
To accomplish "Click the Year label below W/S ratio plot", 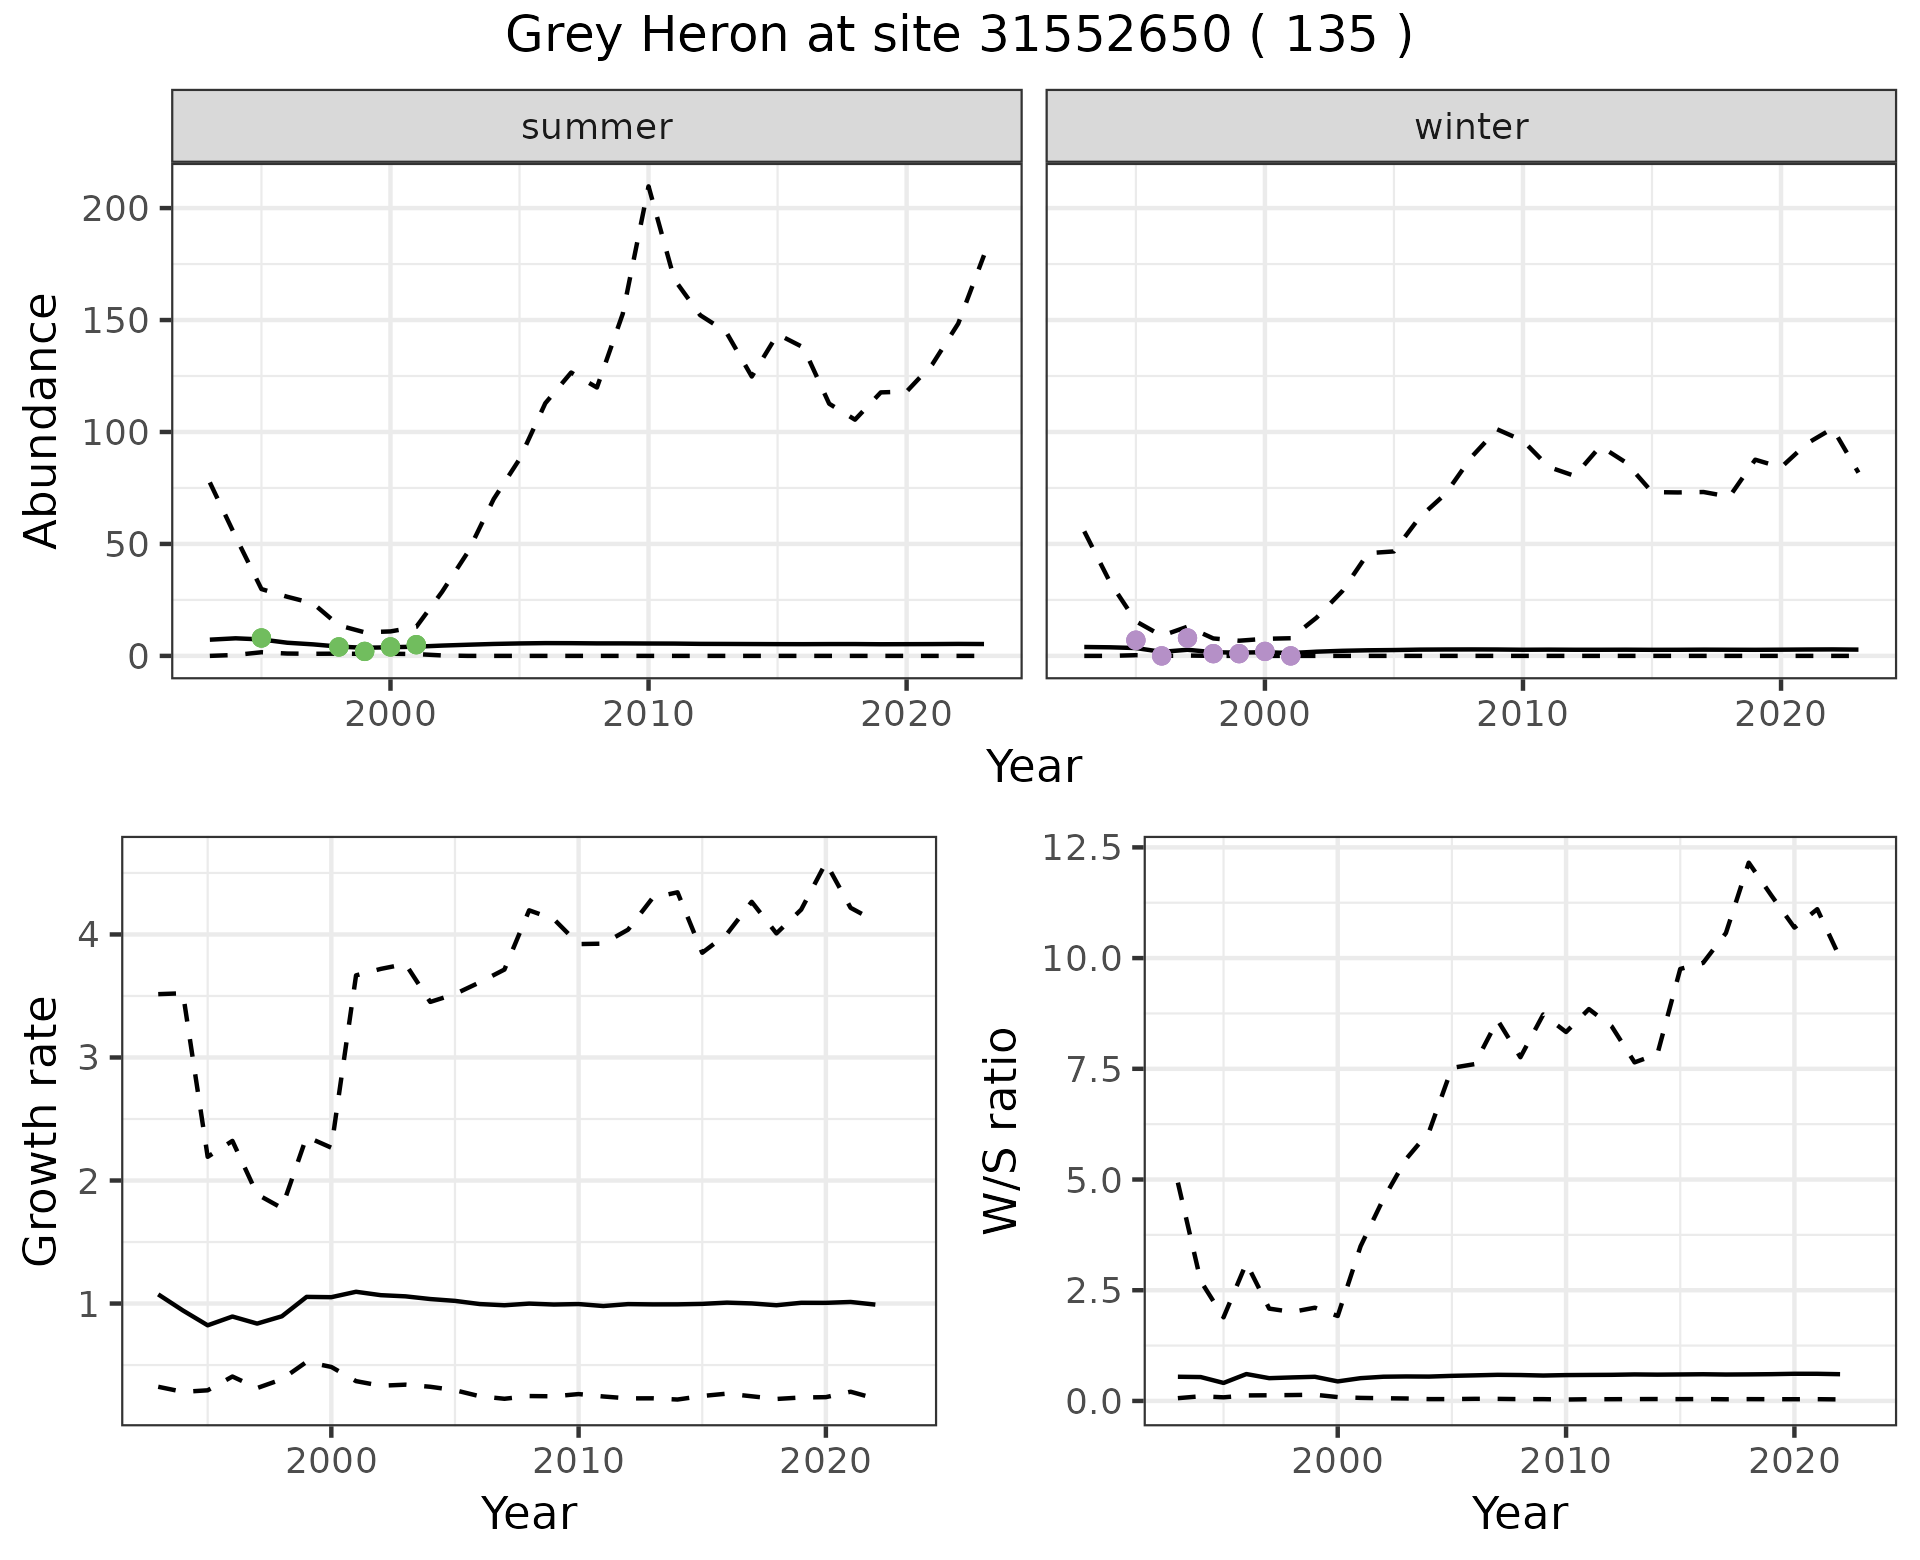I will 1518,1513.
